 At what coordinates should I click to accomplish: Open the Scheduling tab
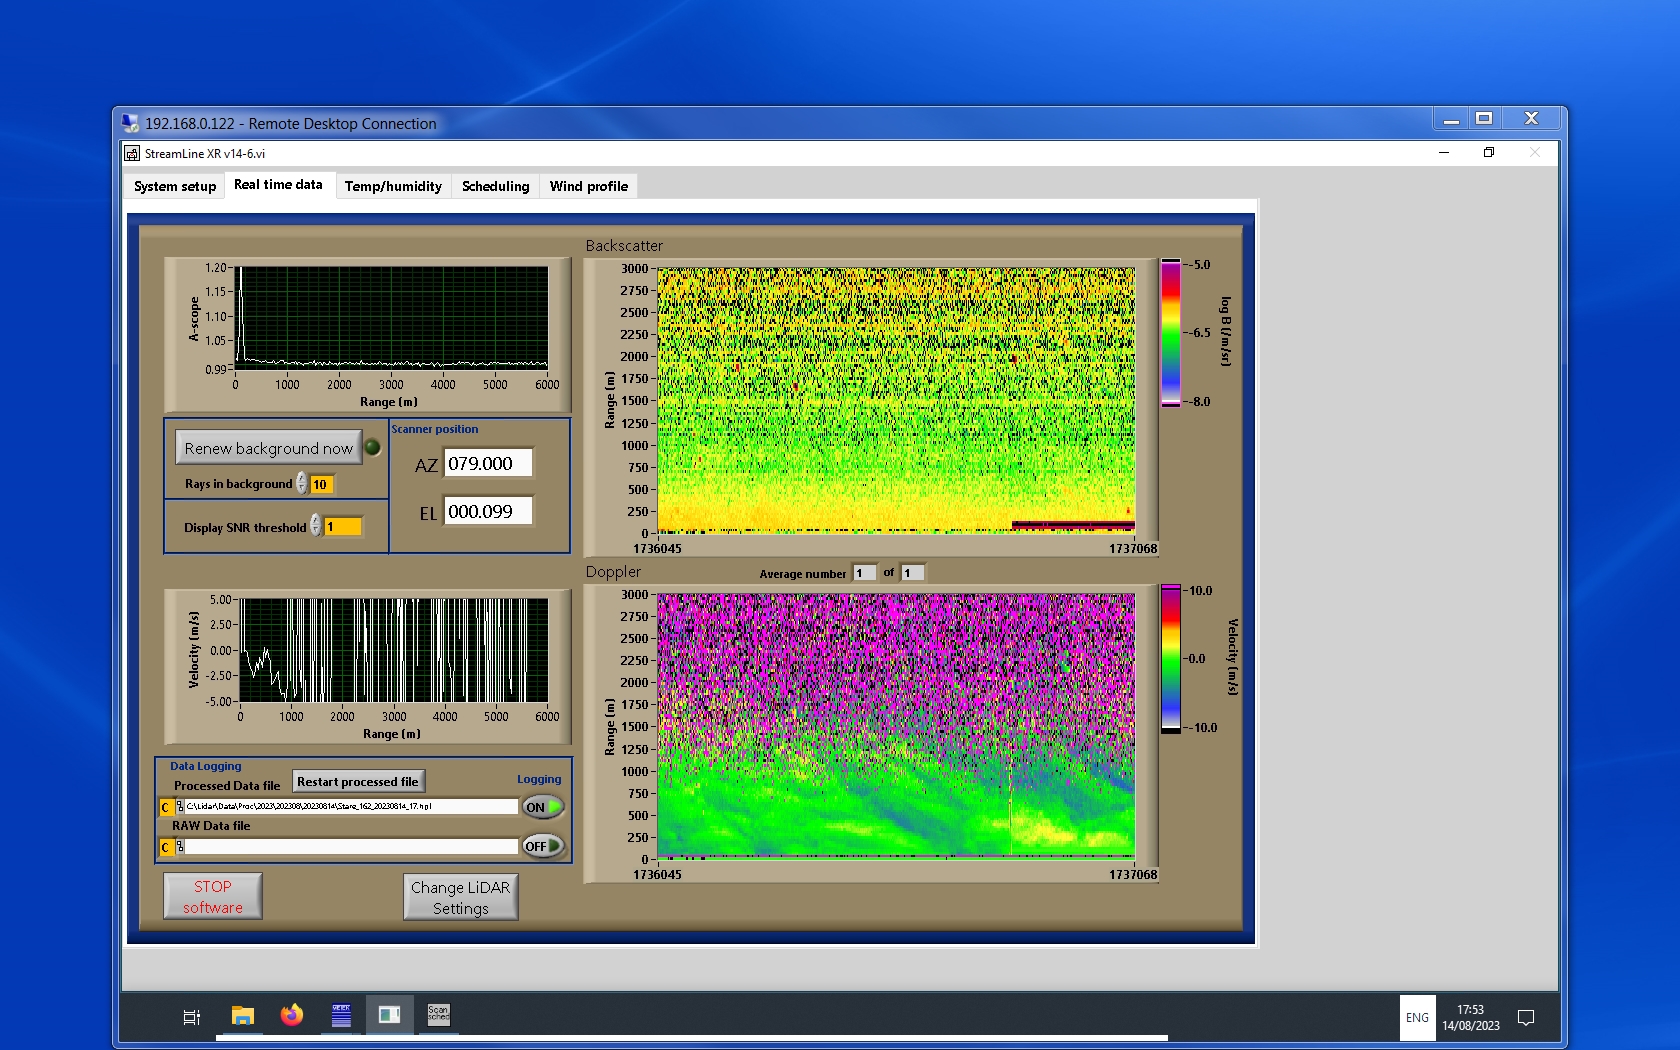495,186
